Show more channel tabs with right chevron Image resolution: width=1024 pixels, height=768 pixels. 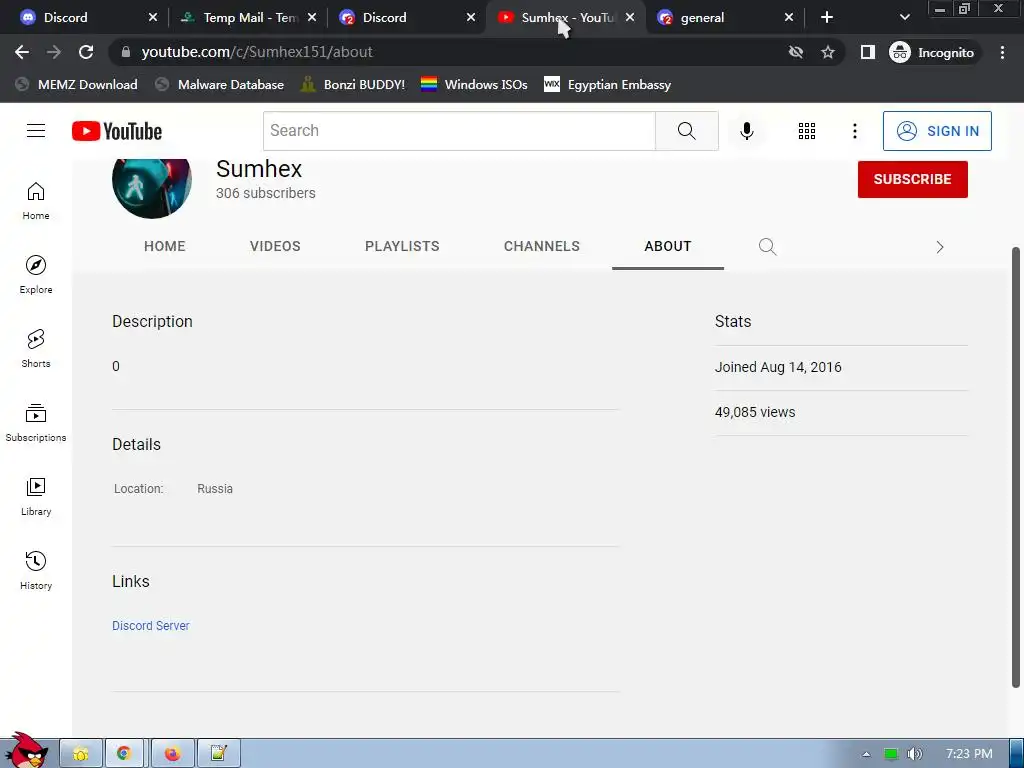[x=940, y=247]
